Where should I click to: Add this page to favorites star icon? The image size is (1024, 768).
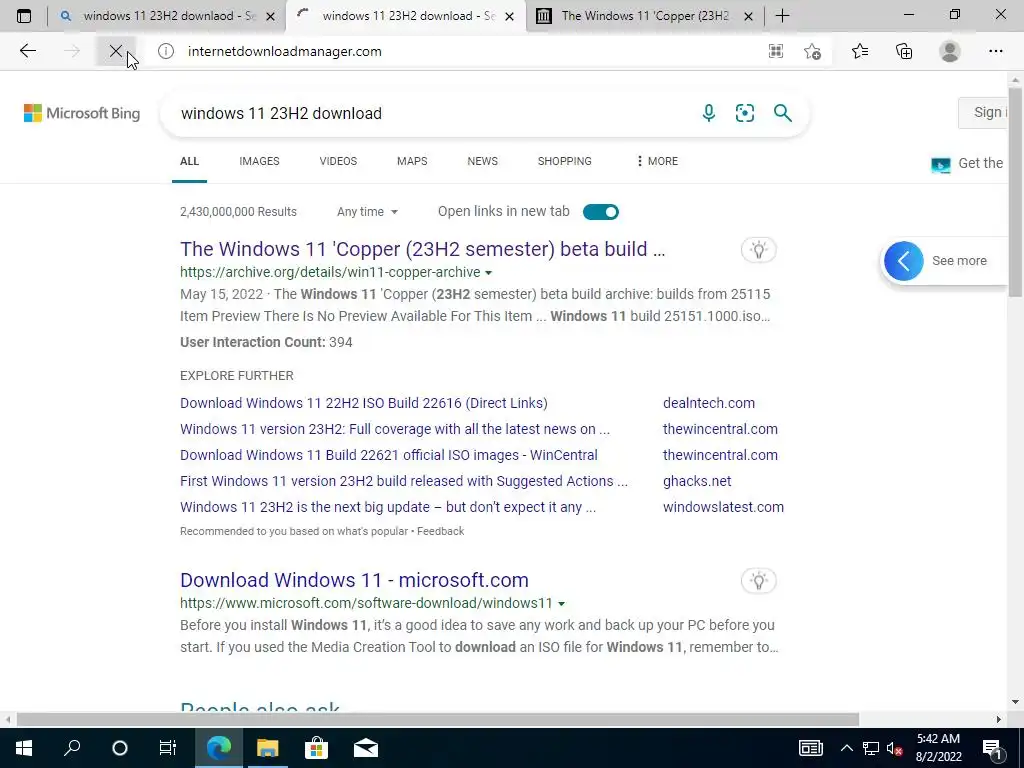click(x=812, y=51)
